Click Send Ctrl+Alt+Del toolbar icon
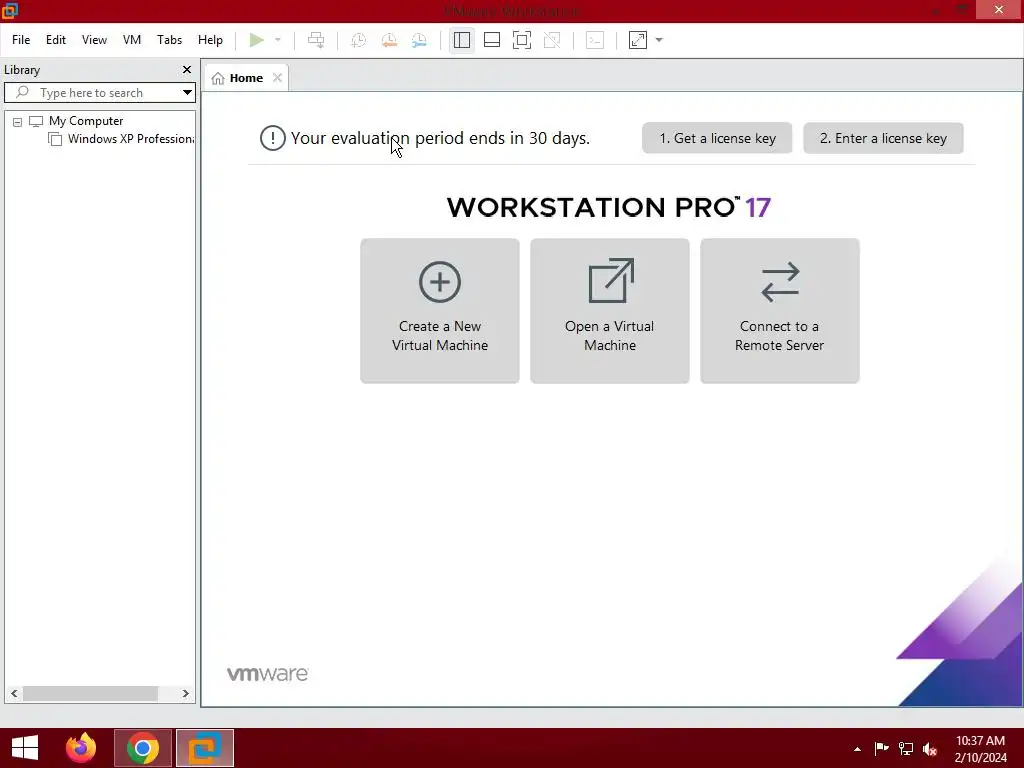Viewport: 1024px width, 768px height. 316,40
